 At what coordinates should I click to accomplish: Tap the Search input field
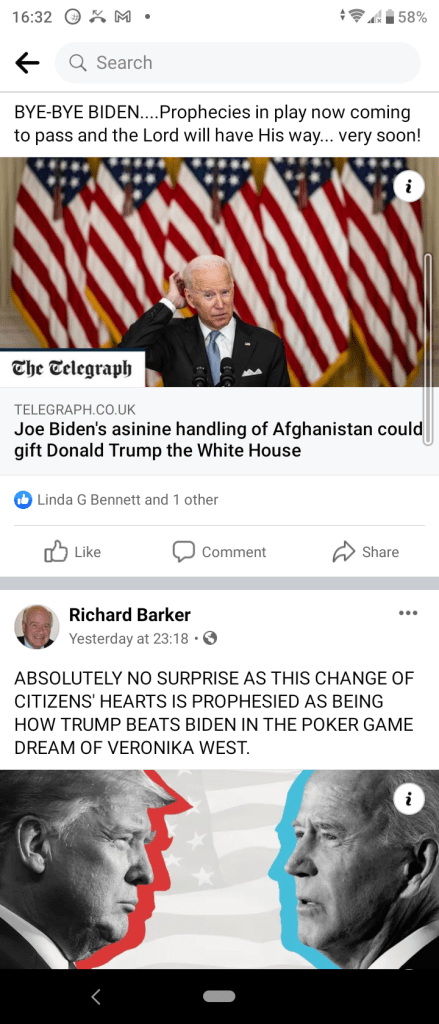(238, 63)
